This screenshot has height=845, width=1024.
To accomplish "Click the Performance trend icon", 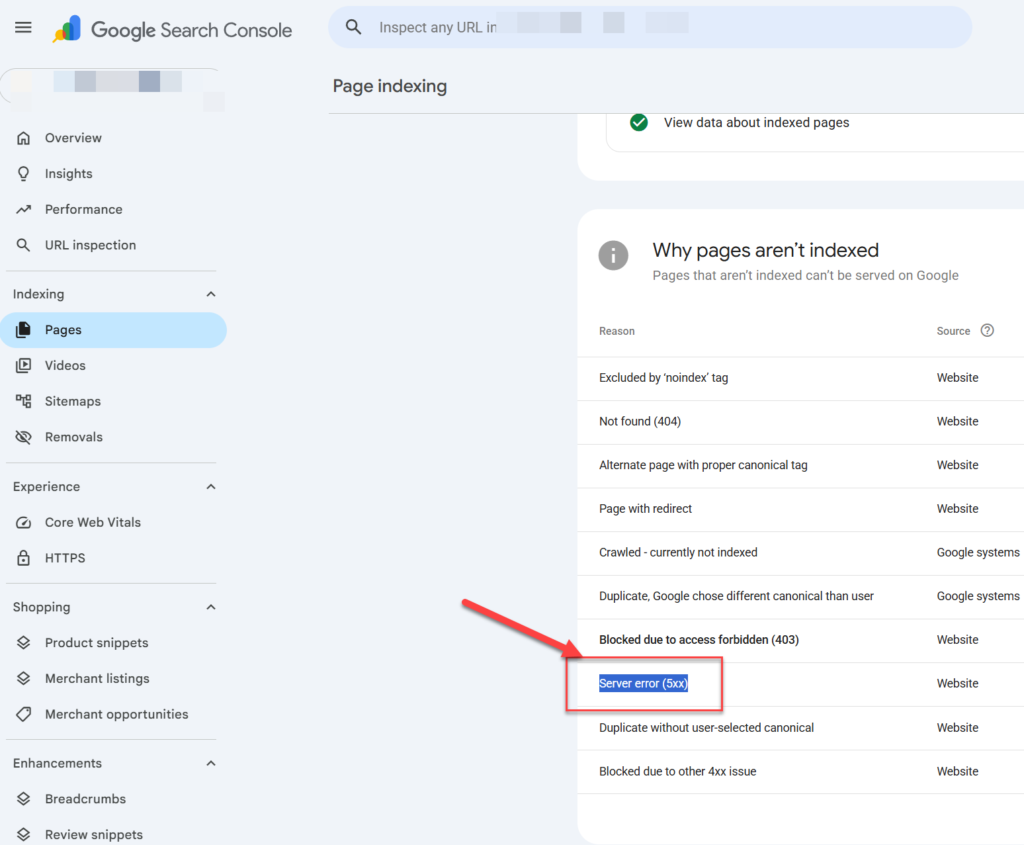I will coord(24,210).
